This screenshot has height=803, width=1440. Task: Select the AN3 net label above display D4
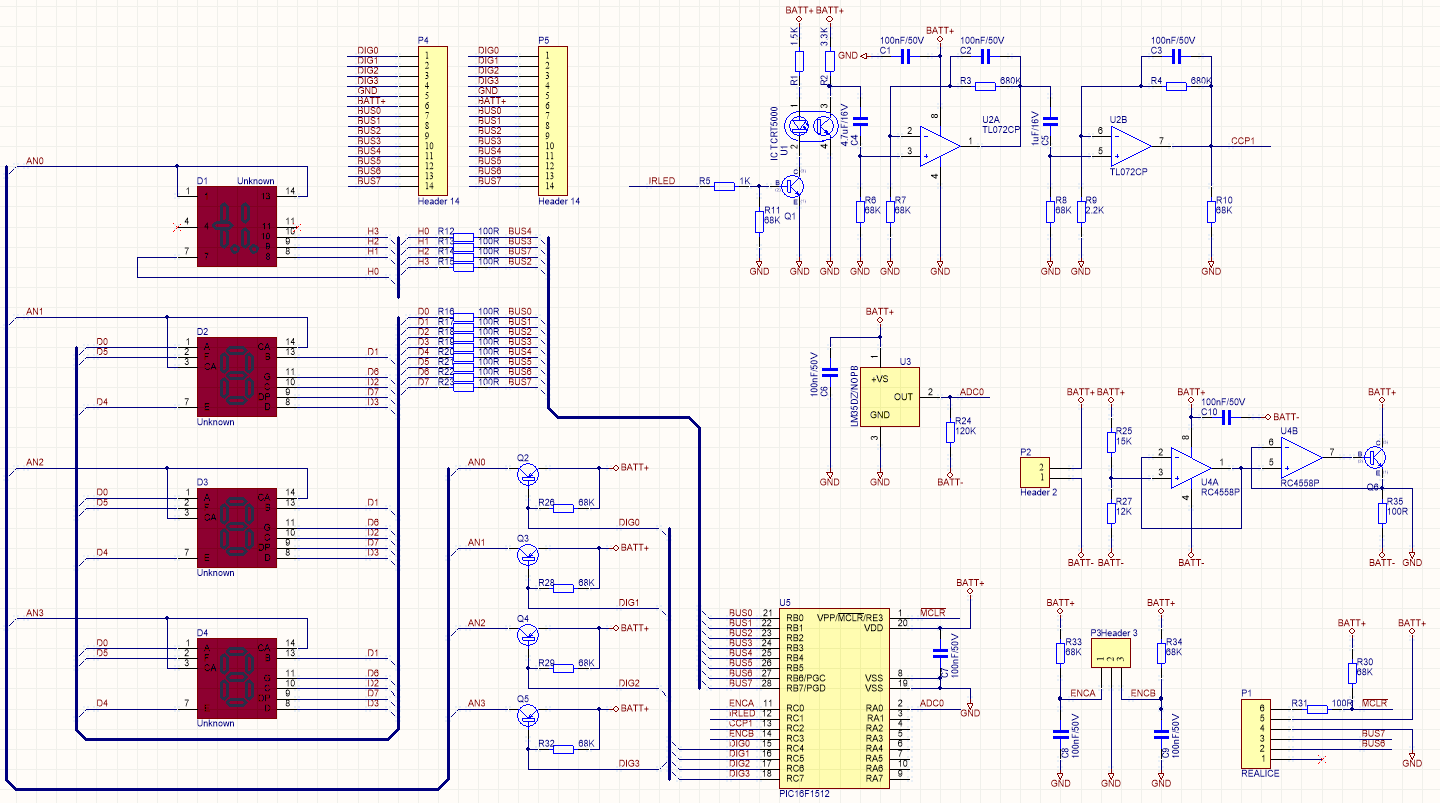tap(35, 612)
